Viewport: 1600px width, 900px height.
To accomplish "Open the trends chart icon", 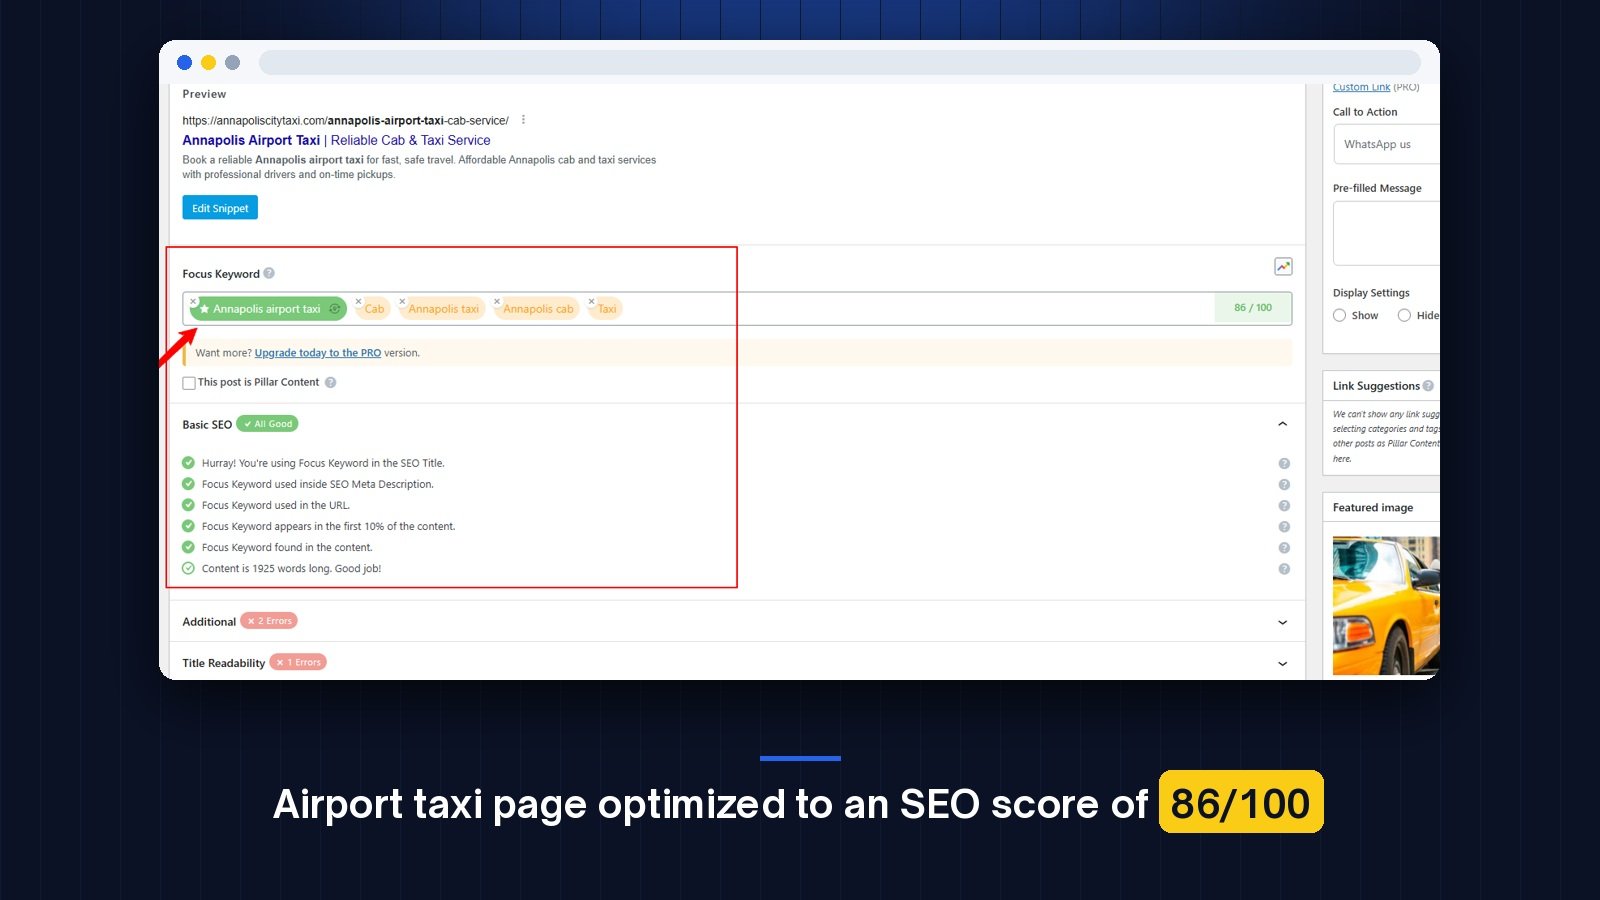I will click(x=1283, y=266).
